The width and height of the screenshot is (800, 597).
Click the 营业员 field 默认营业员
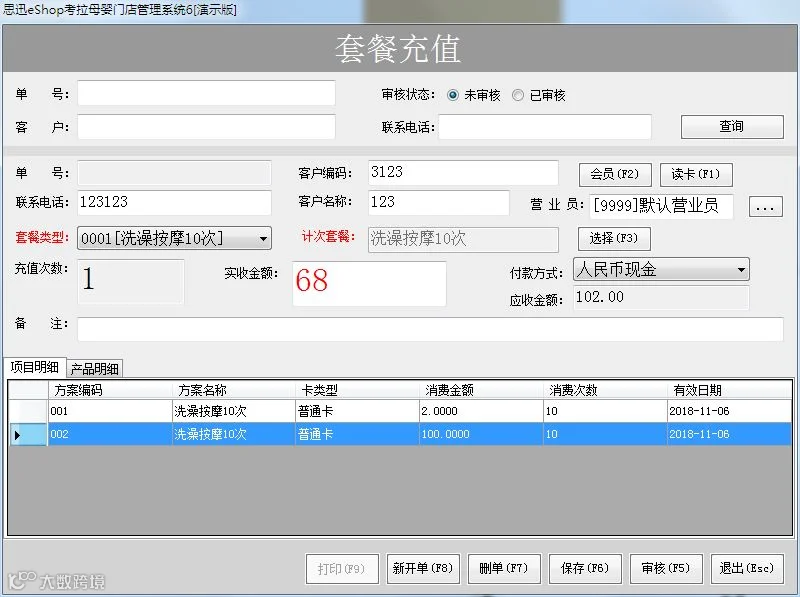point(661,206)
